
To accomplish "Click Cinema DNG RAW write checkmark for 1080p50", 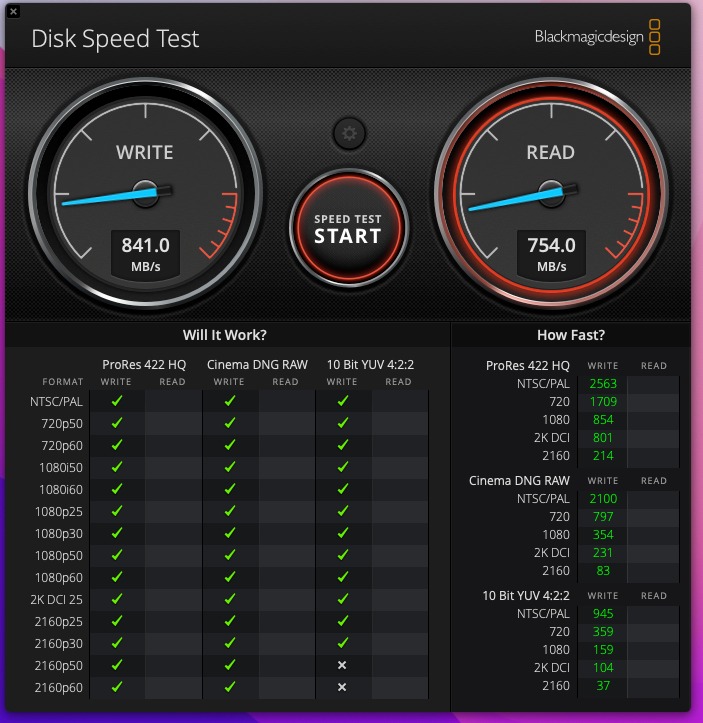I will click(x=230, y=555).
